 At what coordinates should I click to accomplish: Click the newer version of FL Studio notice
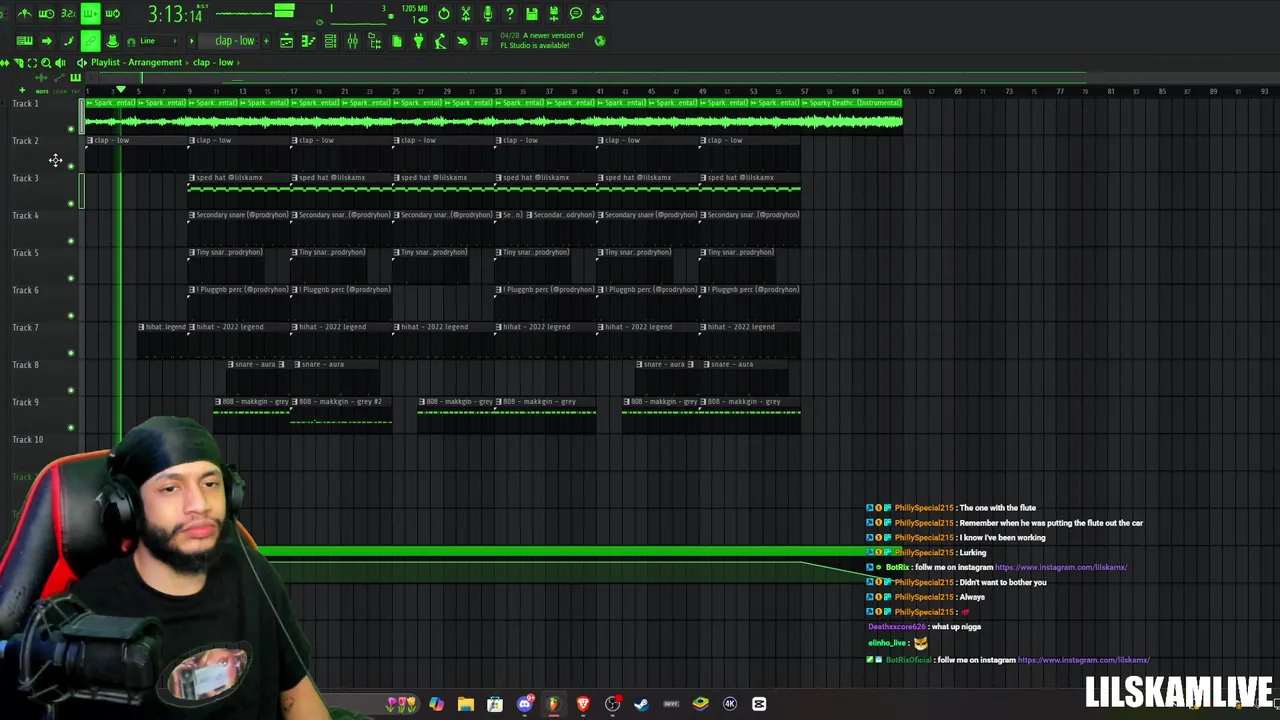pyautogui.click(x=541, y=41)
